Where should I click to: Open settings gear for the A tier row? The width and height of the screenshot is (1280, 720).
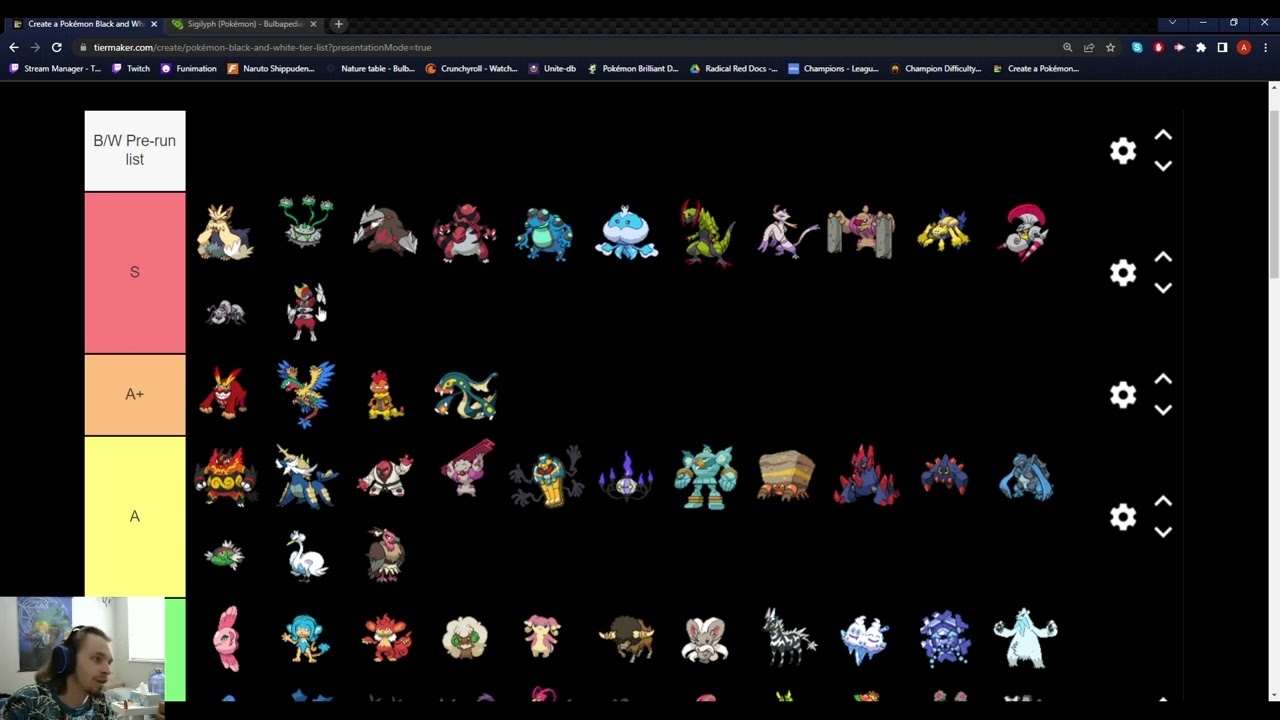1123,516
